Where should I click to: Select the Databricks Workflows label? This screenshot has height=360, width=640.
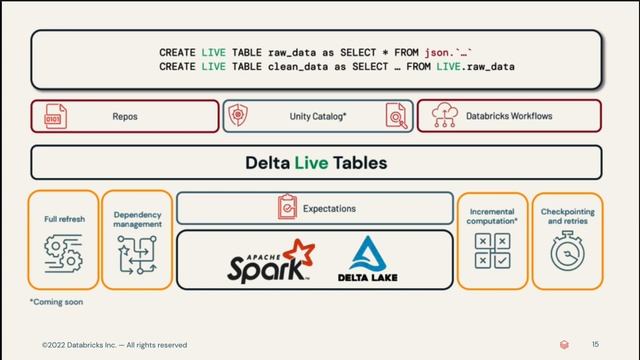[509, 116]
